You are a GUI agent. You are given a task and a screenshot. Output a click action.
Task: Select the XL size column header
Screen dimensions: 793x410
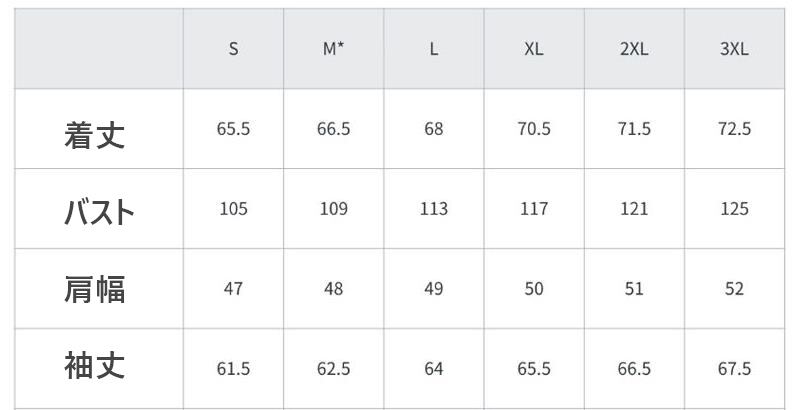click(534, 49)
